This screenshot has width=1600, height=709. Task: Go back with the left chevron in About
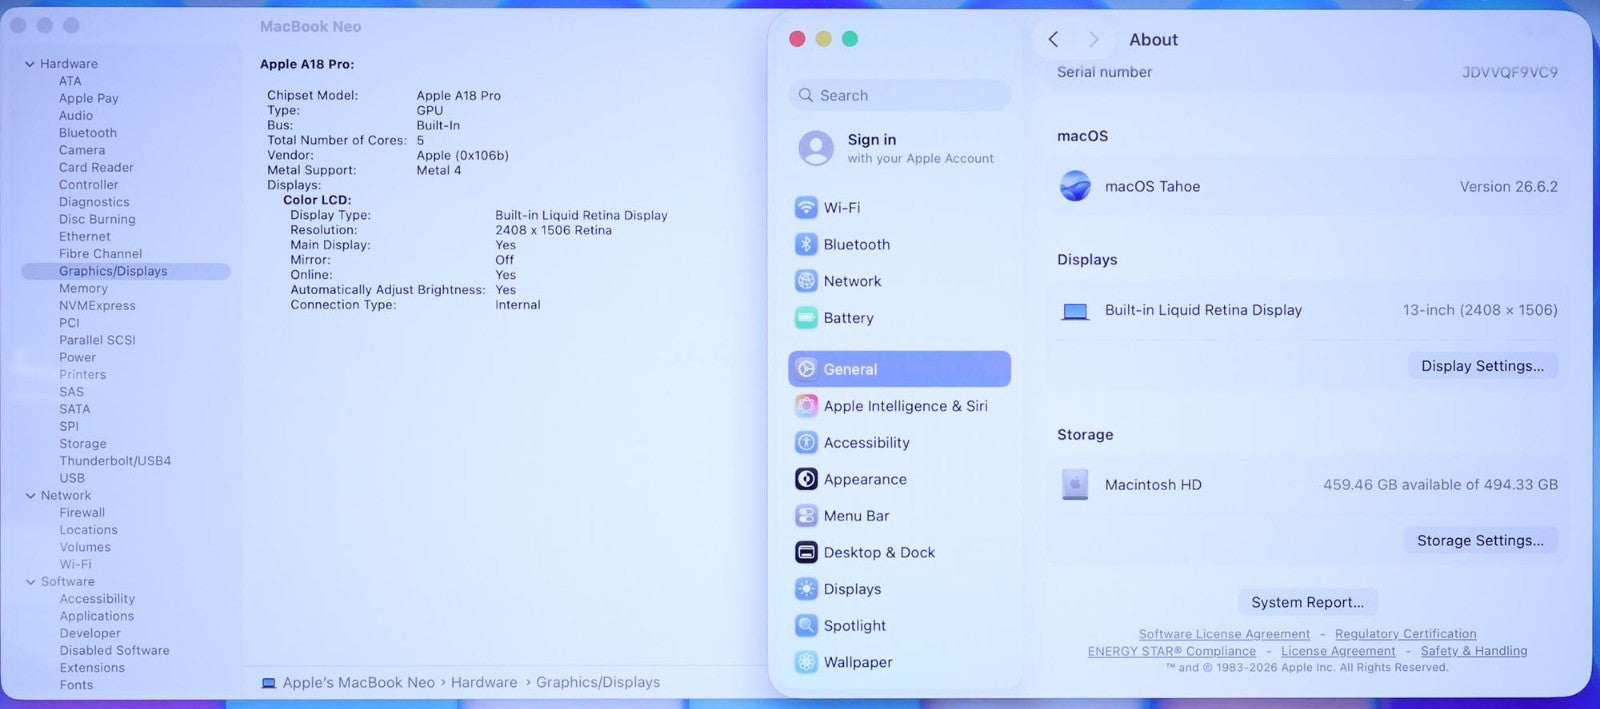1053,39
